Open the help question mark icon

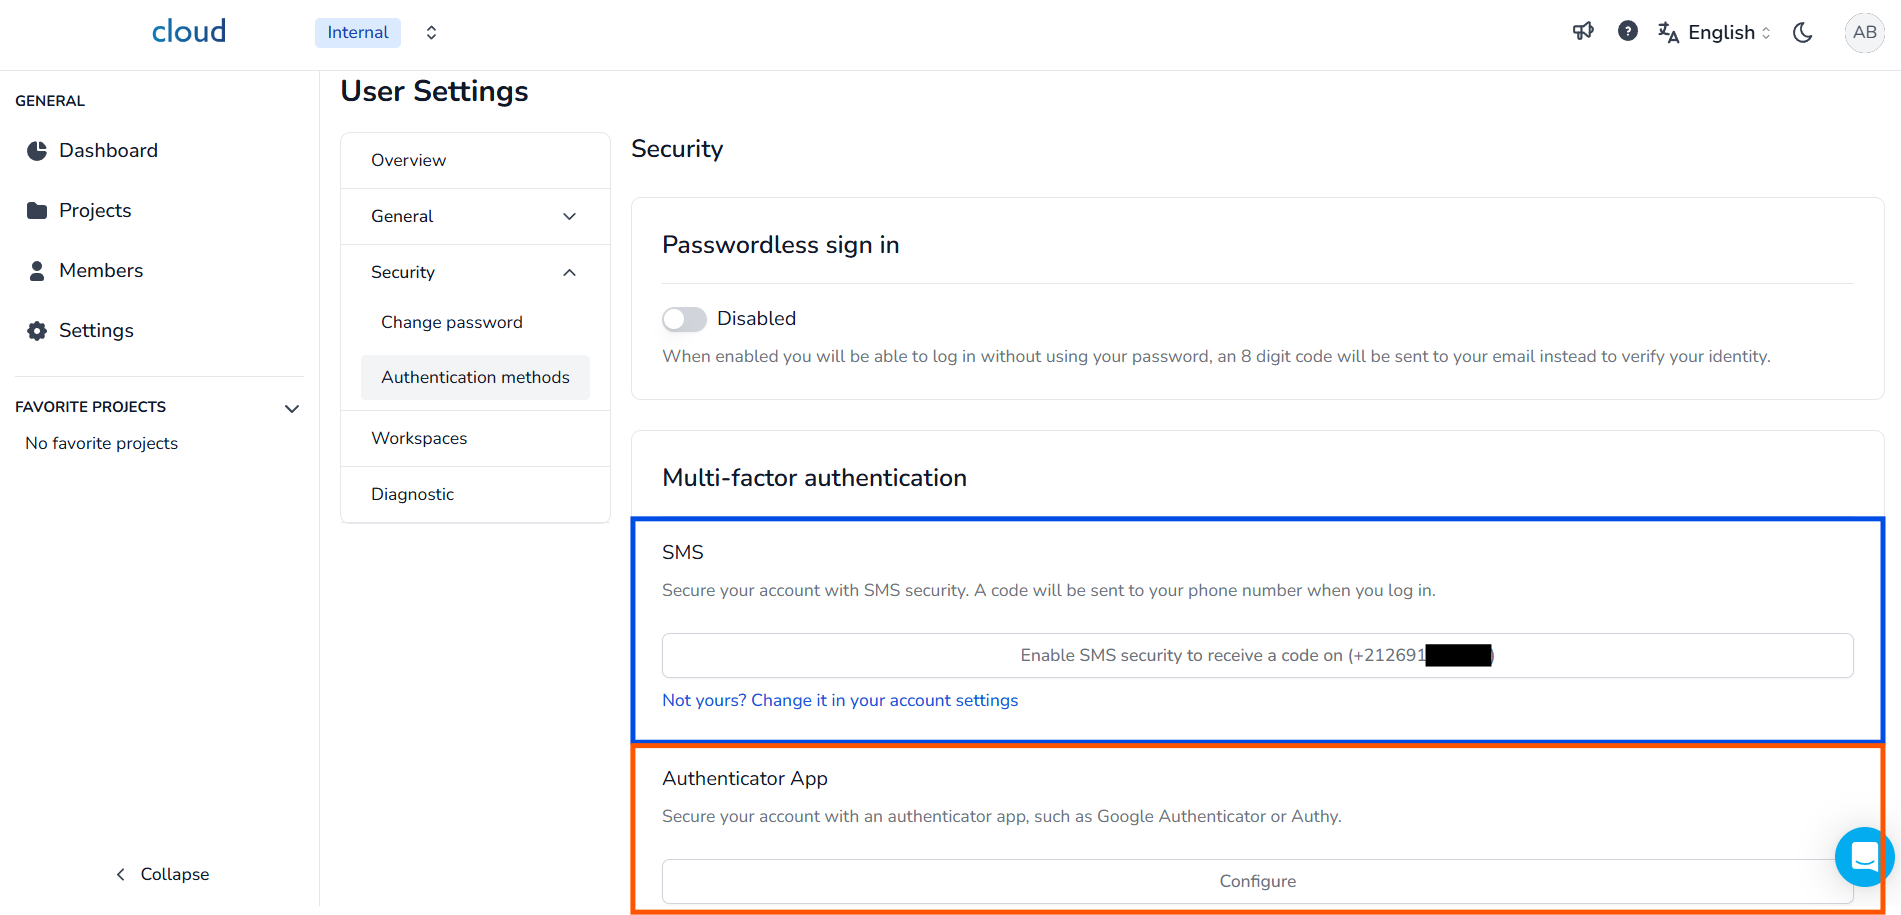[1627, 32]
